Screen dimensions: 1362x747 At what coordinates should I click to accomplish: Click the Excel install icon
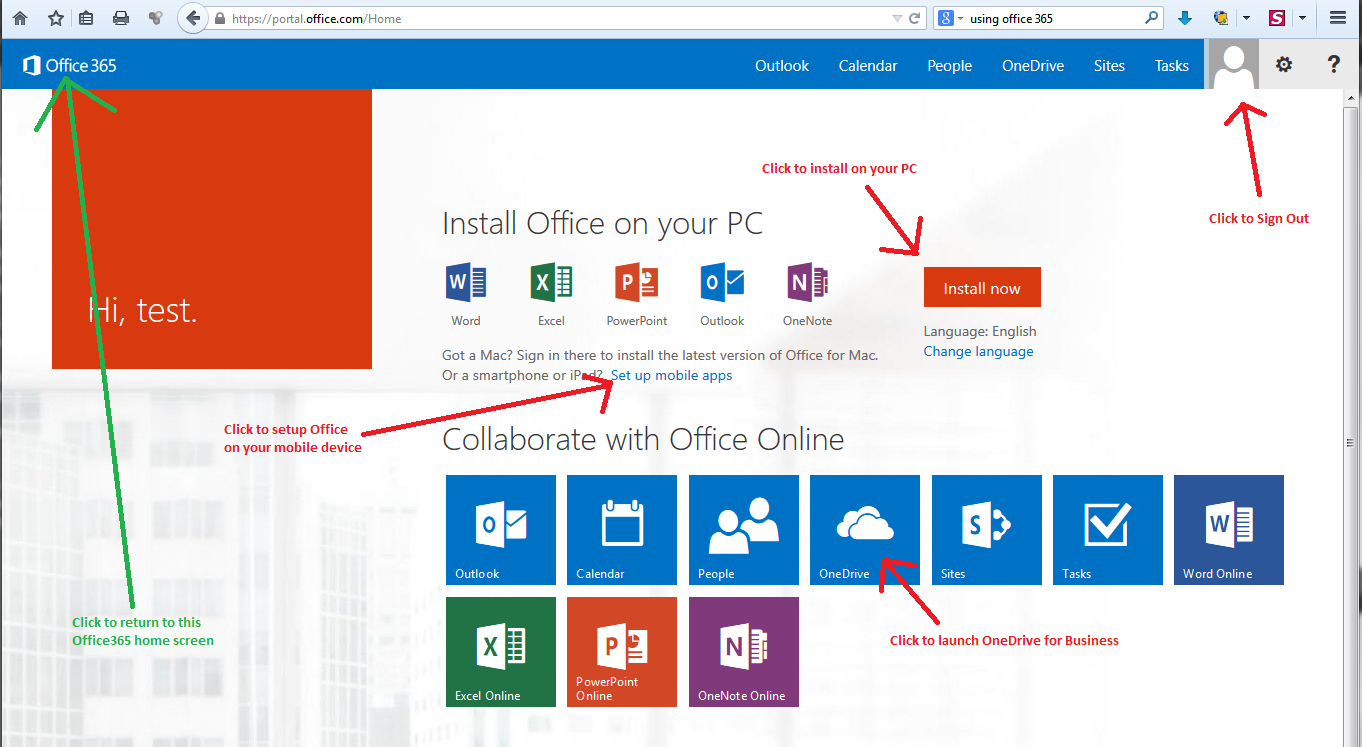click(551, 283)
